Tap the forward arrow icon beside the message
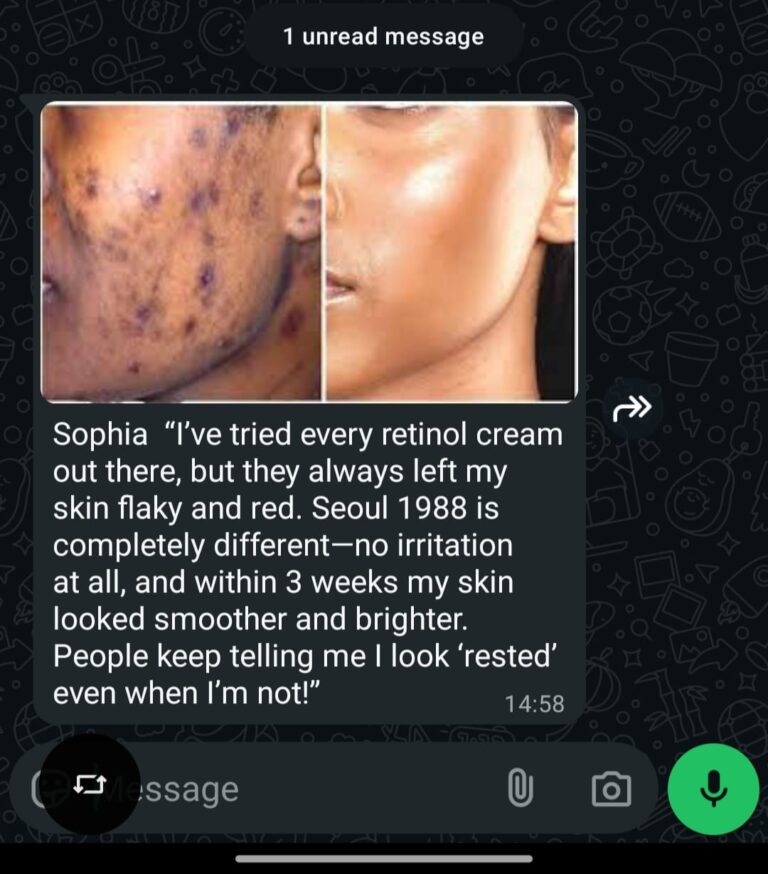Image resolution: width=768 pixels, height=874 pixels. click(632, 409)
